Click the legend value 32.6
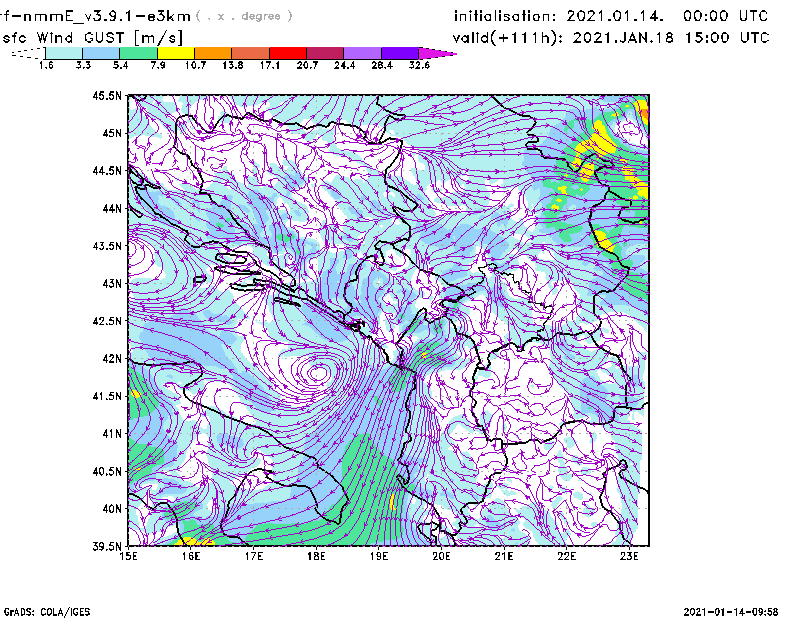Image resolution: width=800 pixels, height=618 pixels. tap(419, 65)
